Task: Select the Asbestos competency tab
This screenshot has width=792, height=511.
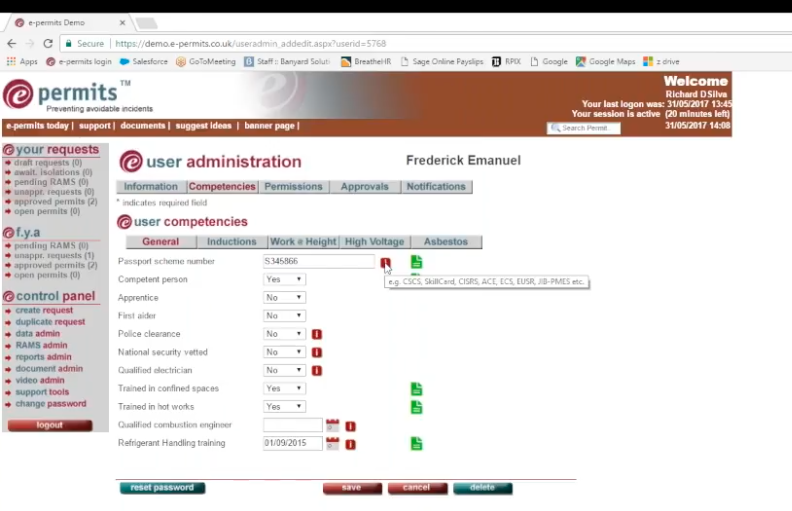Action: [x=446, y=242]
